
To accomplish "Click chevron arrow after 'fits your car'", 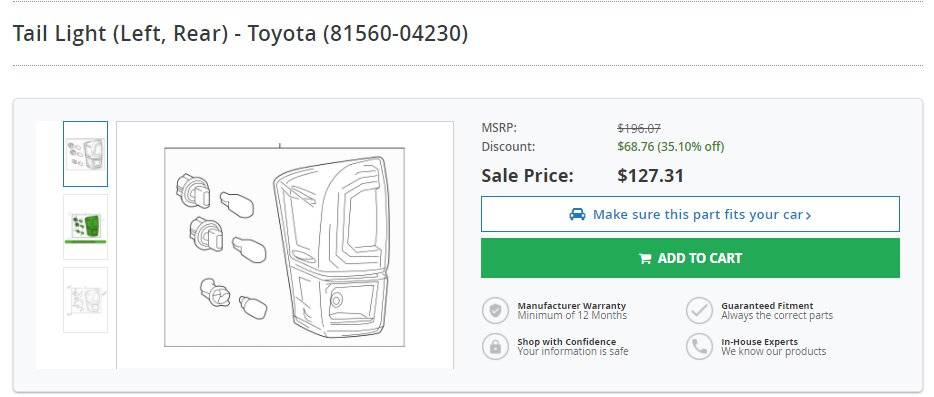I will pos(808,216).
